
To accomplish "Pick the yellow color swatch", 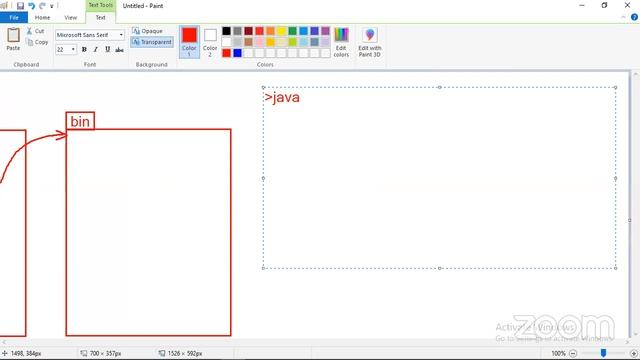I will (282, 31).
